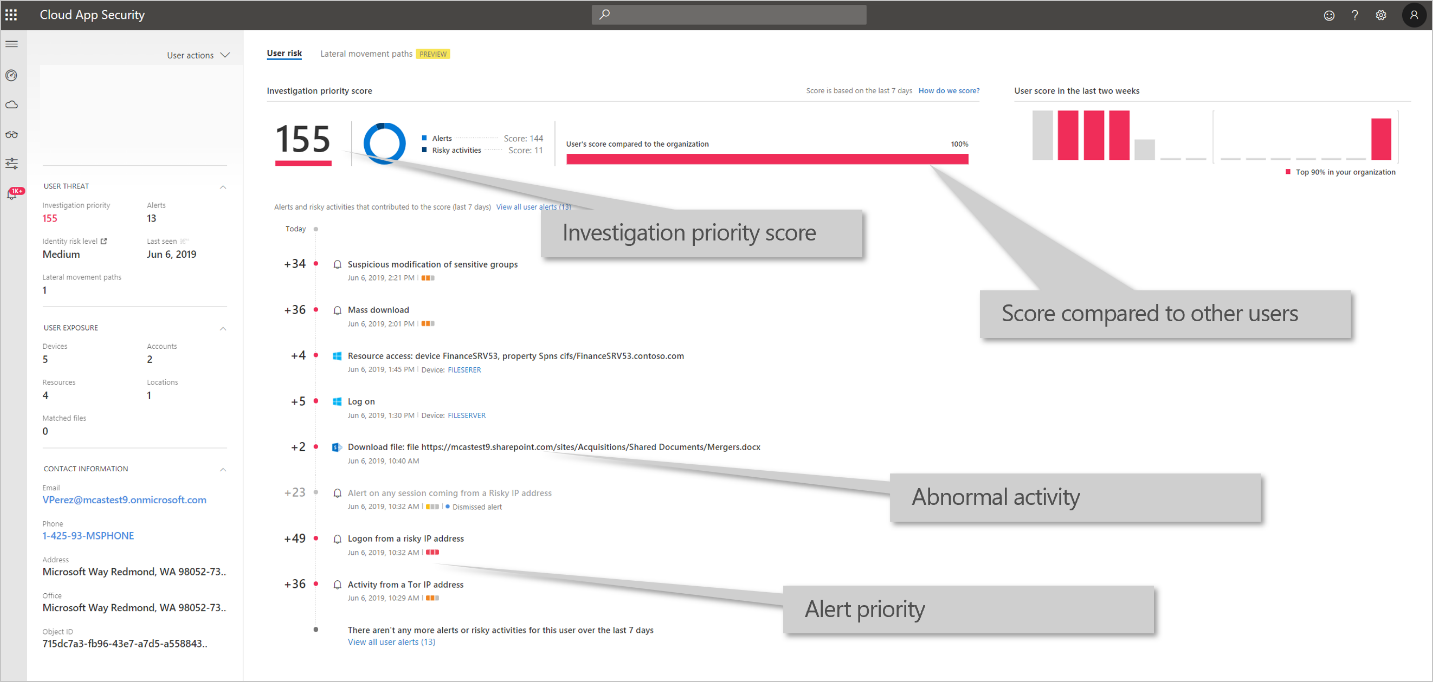Open the Log on activity entry

(361, 402)
